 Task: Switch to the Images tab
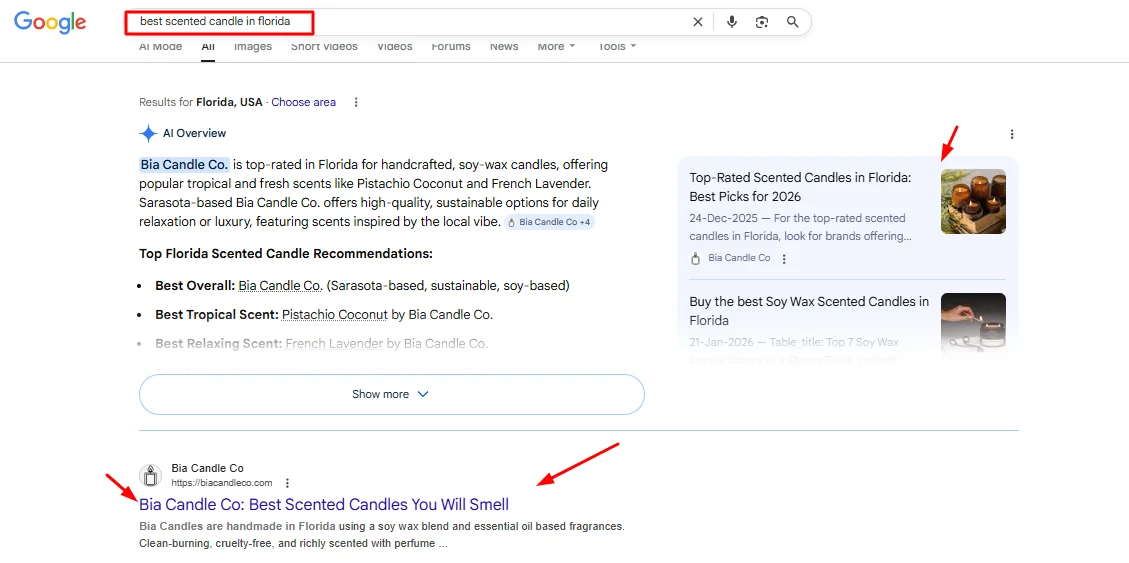pyautogui.click(x=253, y=46)
